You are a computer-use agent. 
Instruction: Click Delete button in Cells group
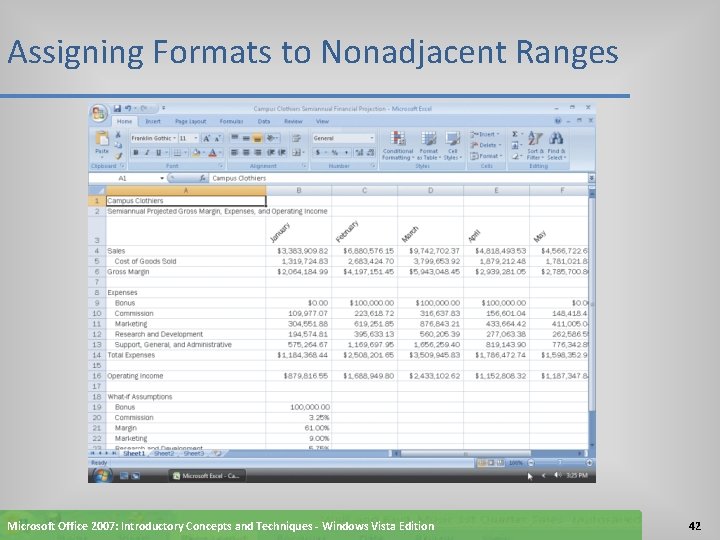click(x=485, y=145)
